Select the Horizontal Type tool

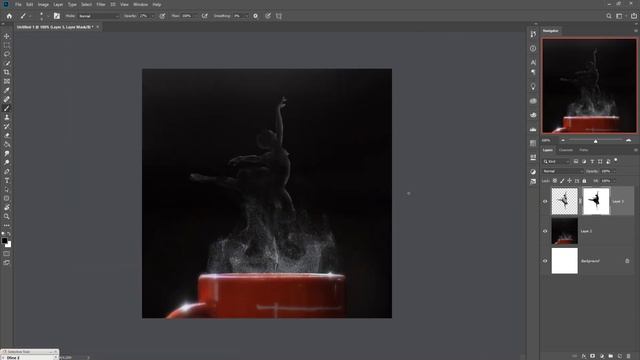[x=7, y=180]
